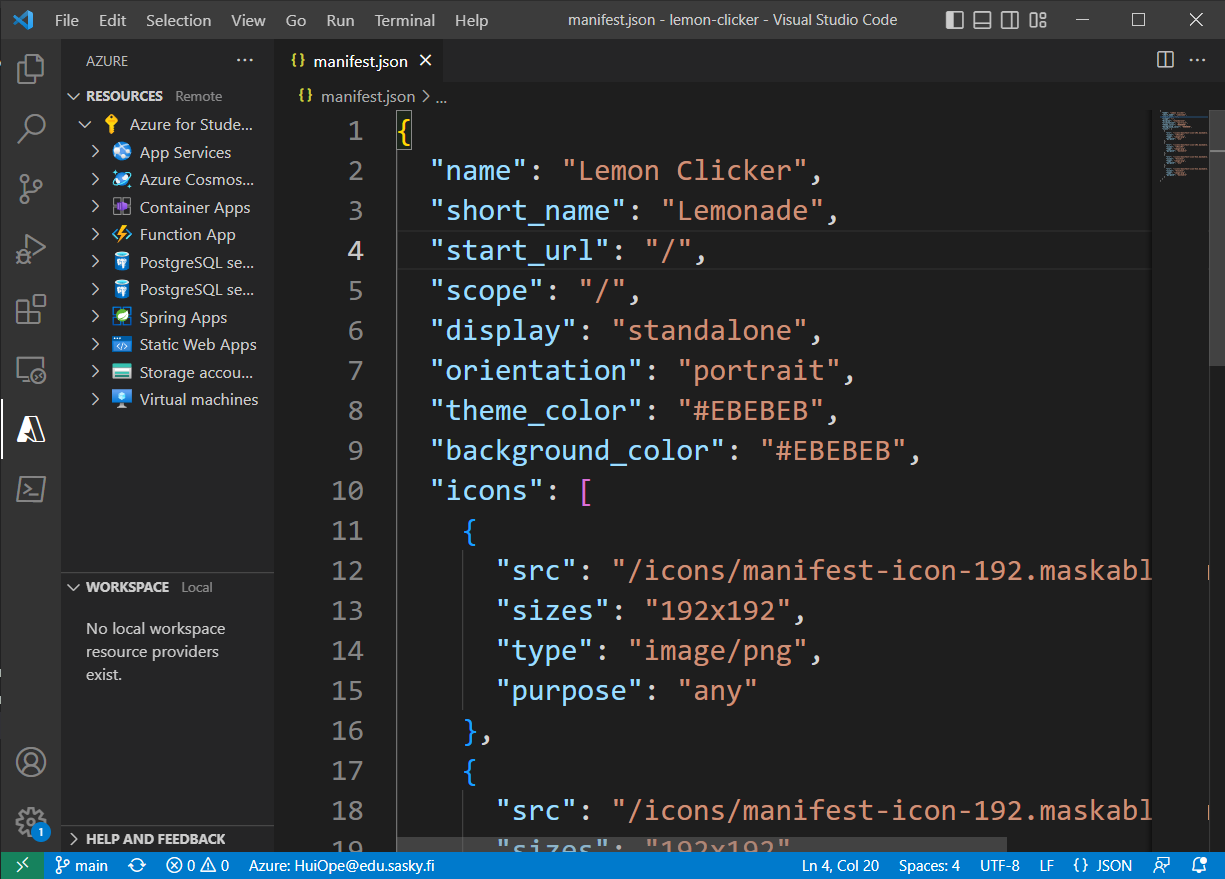Expand the Virtual machines node
The height and width of the screenshot is (879, 1225).
coord(95,399)
